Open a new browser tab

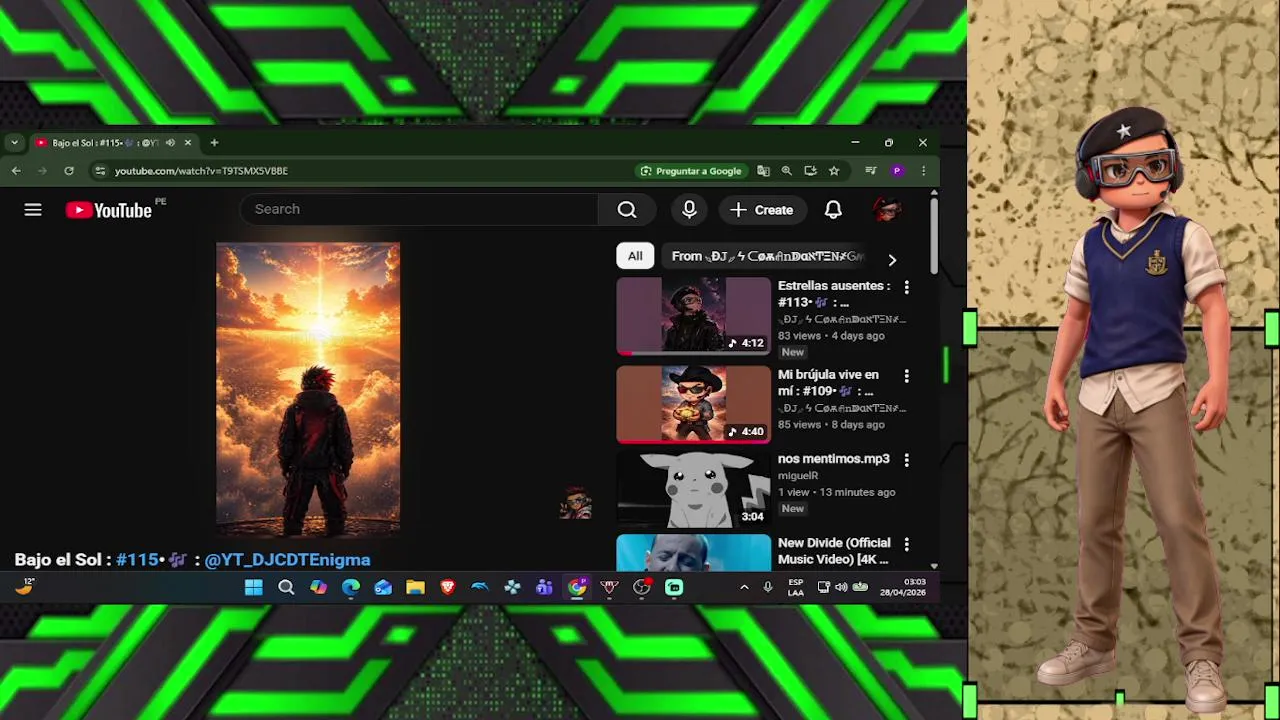(x=214, y=143)
